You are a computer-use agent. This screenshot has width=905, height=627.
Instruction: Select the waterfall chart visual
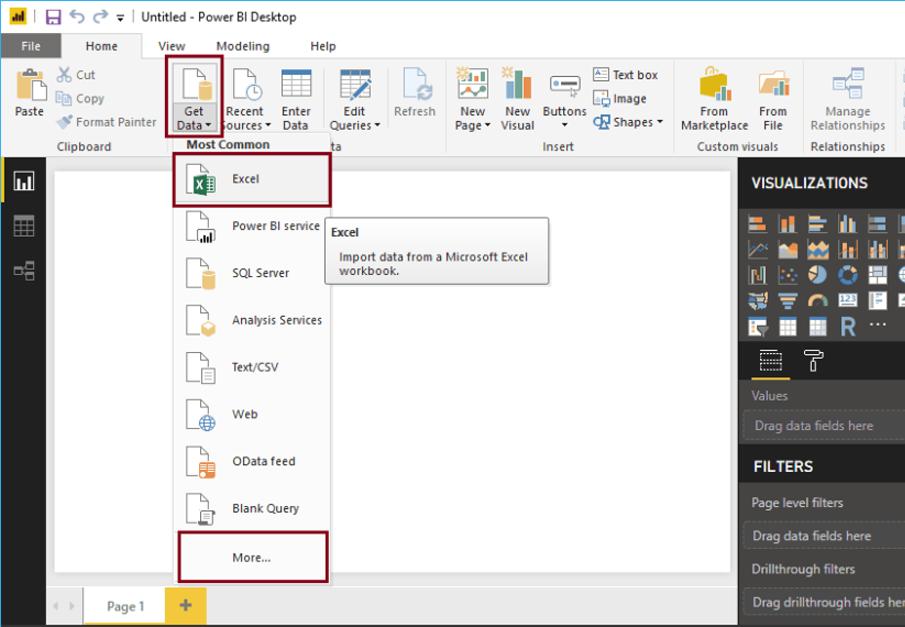click(x=758, y=275)
